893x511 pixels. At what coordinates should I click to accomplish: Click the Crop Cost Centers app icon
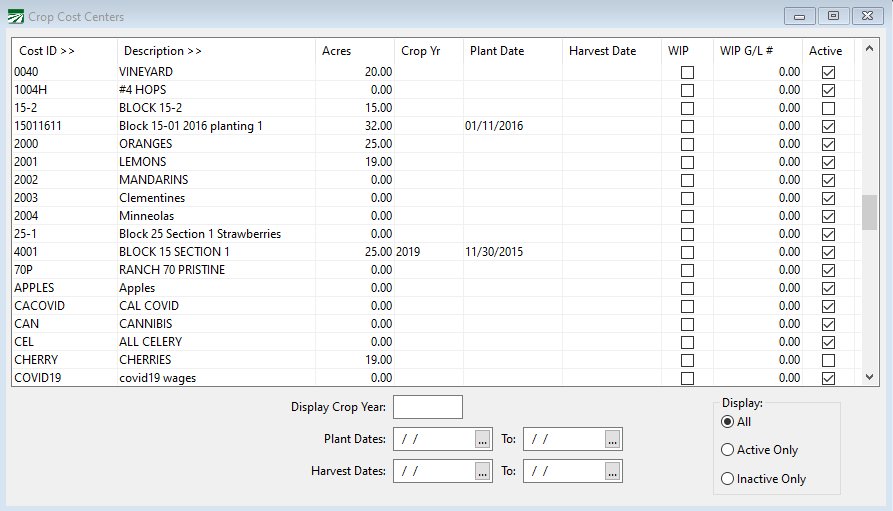(x=15, y=17)
